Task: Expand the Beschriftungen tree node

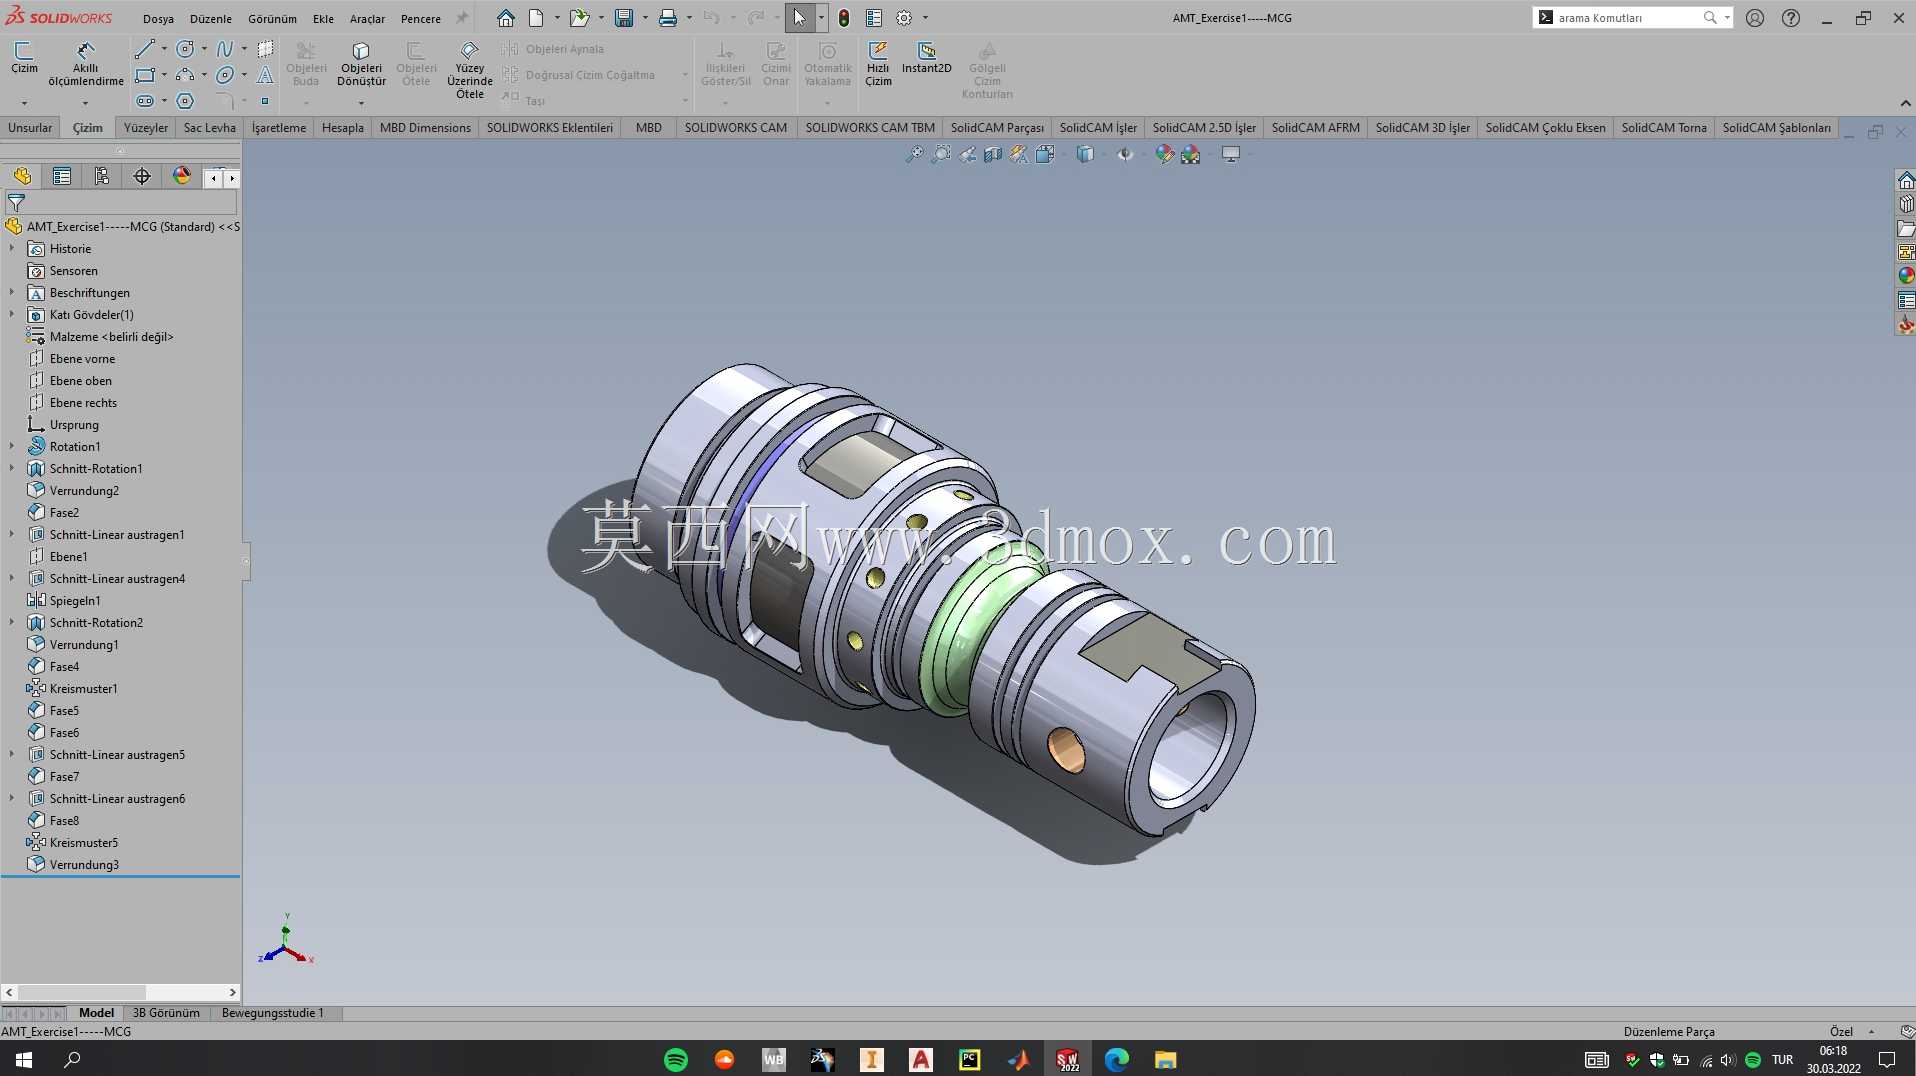Action: pyautogui.click(x=12, y=292)
